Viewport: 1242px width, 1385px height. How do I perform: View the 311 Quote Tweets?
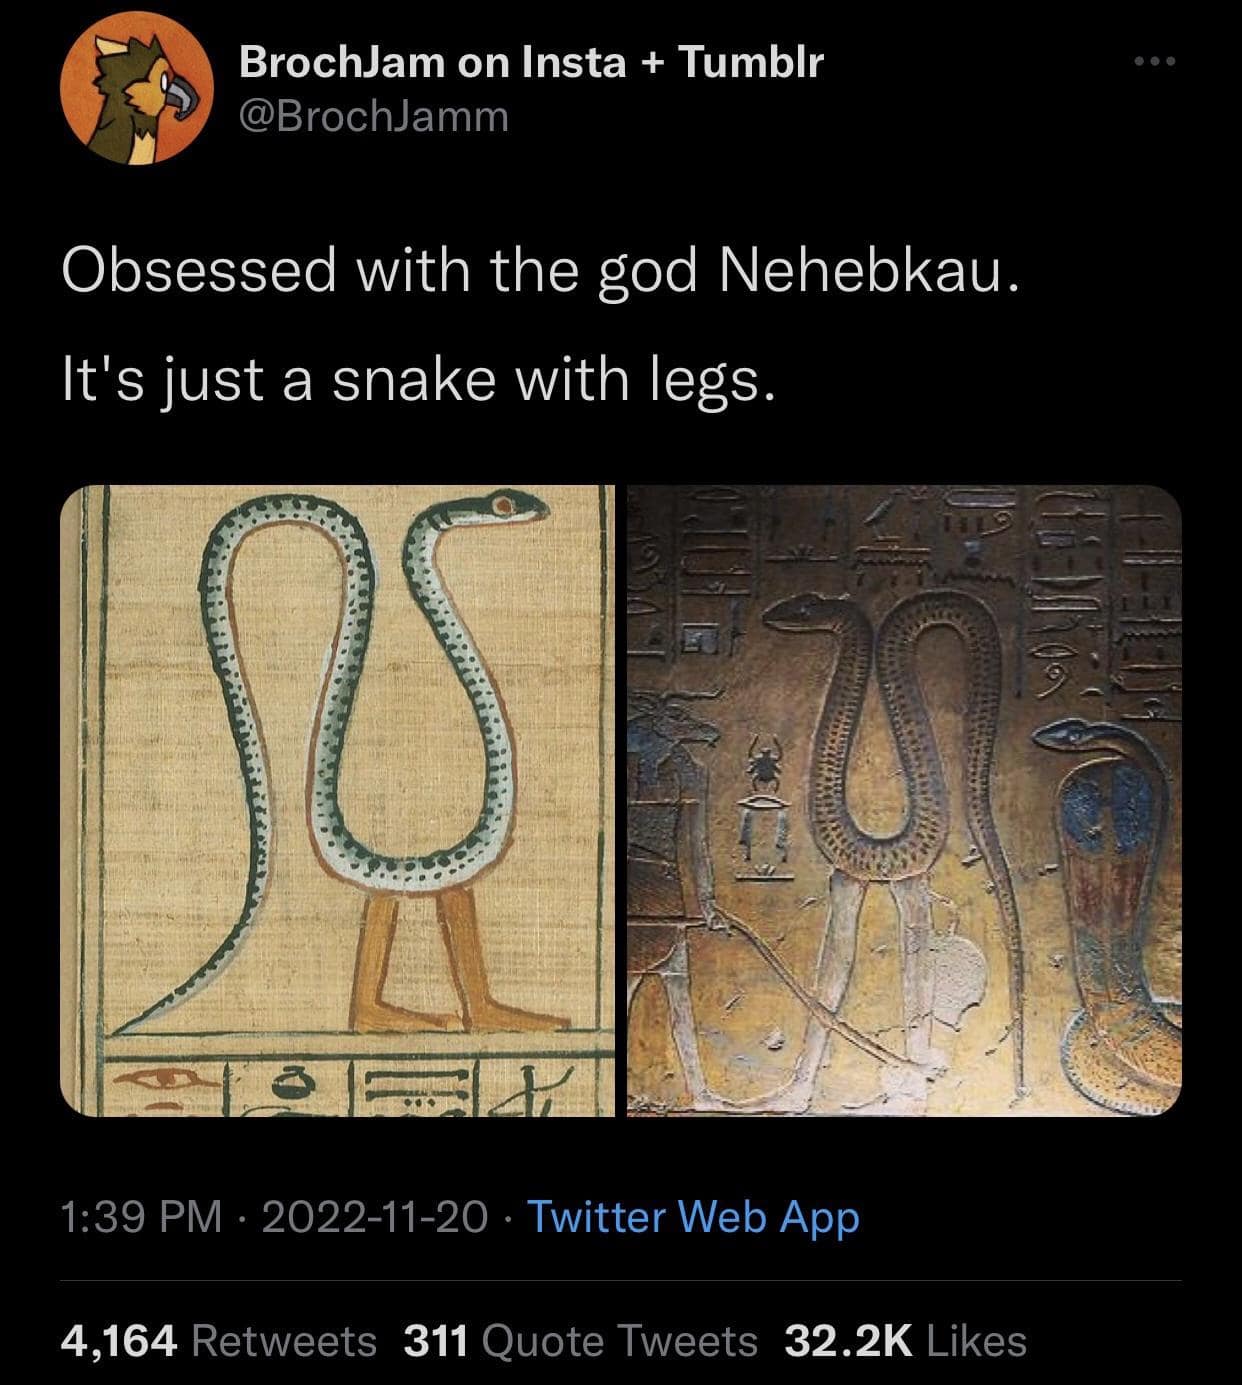[x=580, y=1341]
